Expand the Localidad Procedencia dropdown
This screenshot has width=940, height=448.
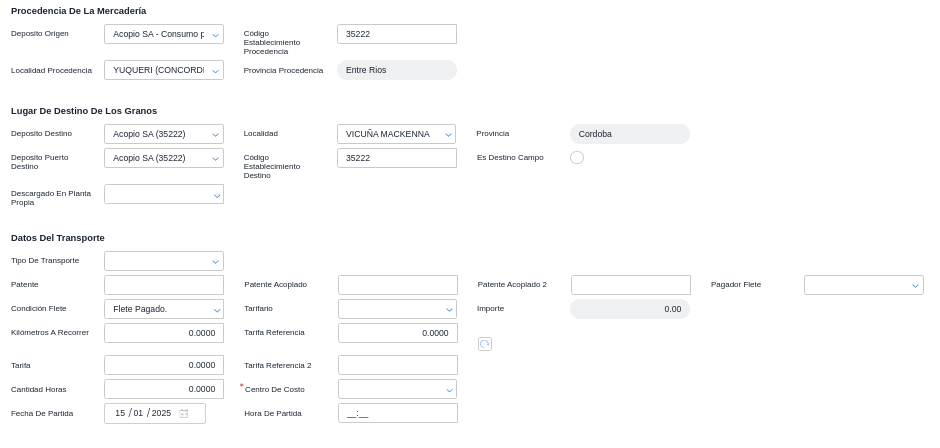click(164, 71)
